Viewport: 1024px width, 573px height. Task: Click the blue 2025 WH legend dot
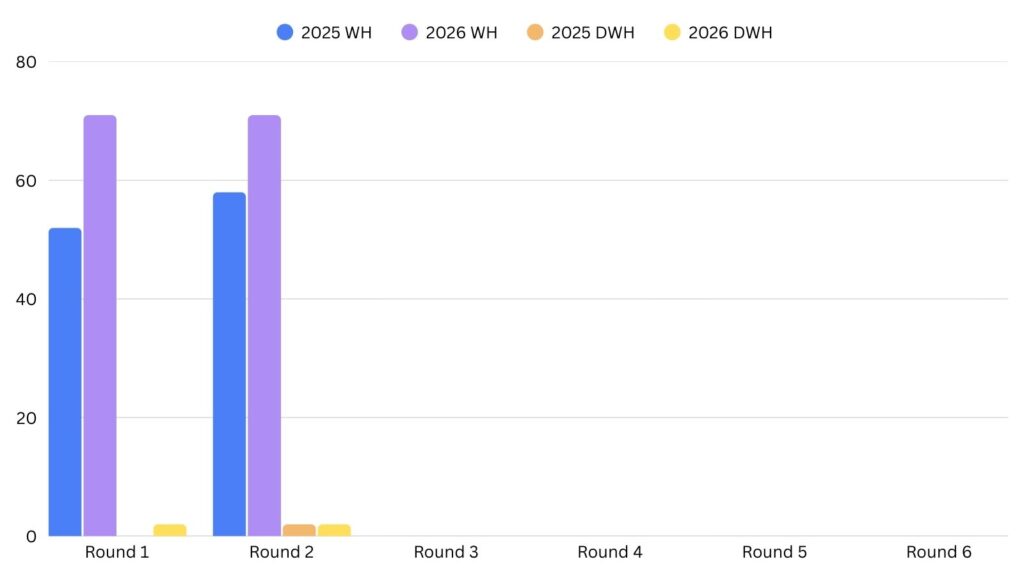click(x=285, y=32)
